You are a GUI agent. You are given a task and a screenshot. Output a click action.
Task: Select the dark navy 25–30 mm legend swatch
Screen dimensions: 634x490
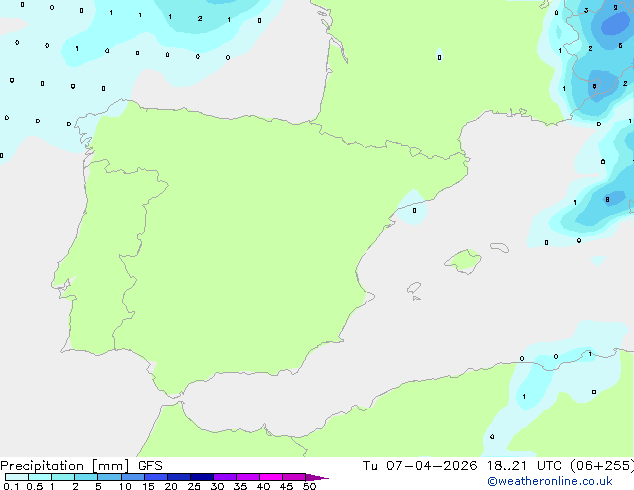click(x=202, y=477)
